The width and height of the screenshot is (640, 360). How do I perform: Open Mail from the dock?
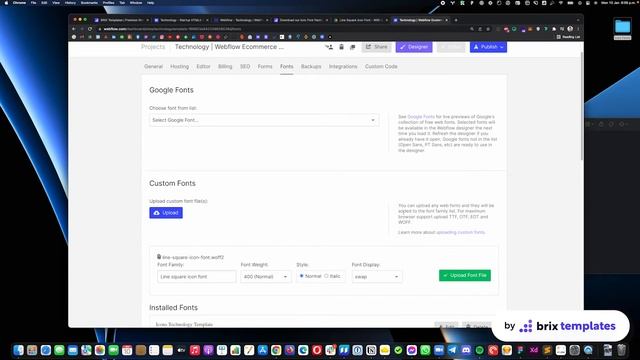point(73,350)
